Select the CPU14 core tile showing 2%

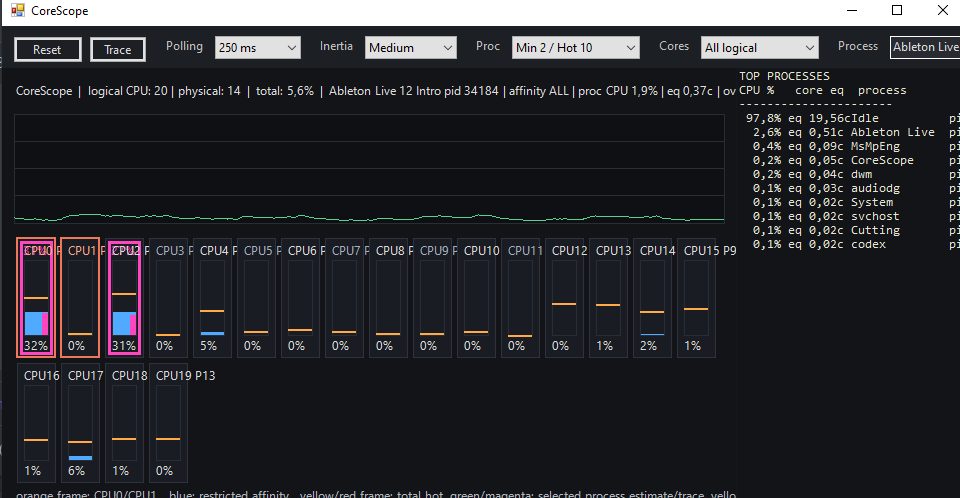(x=653, y=298)
